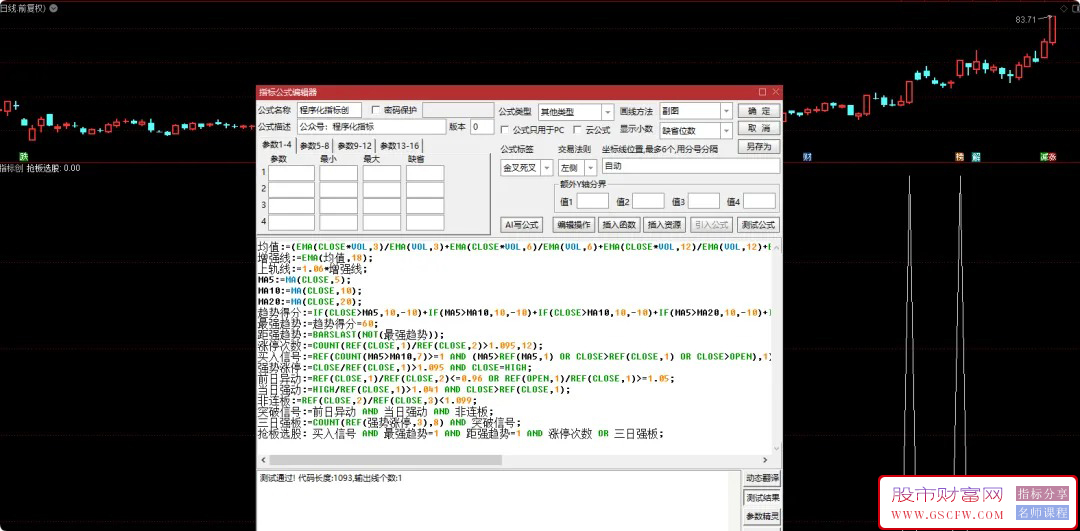Check the 公式只用于PC option
The image size is (1080, 531).
[x=504, y=130]
